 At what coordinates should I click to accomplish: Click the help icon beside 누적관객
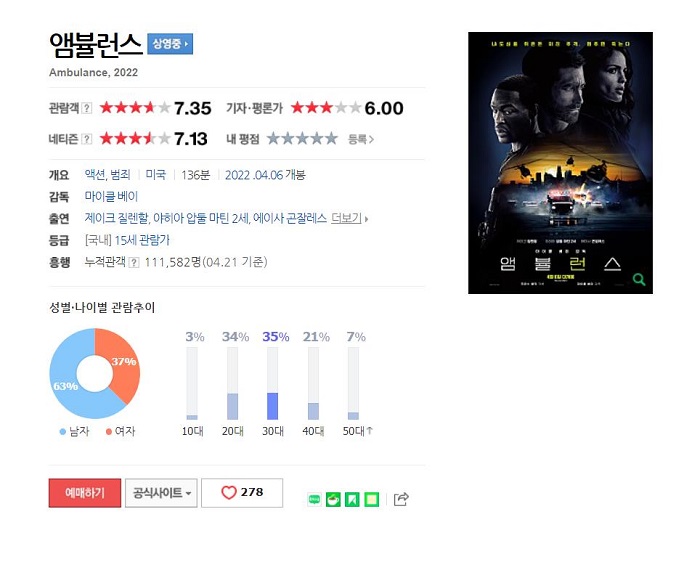[133, 262]
